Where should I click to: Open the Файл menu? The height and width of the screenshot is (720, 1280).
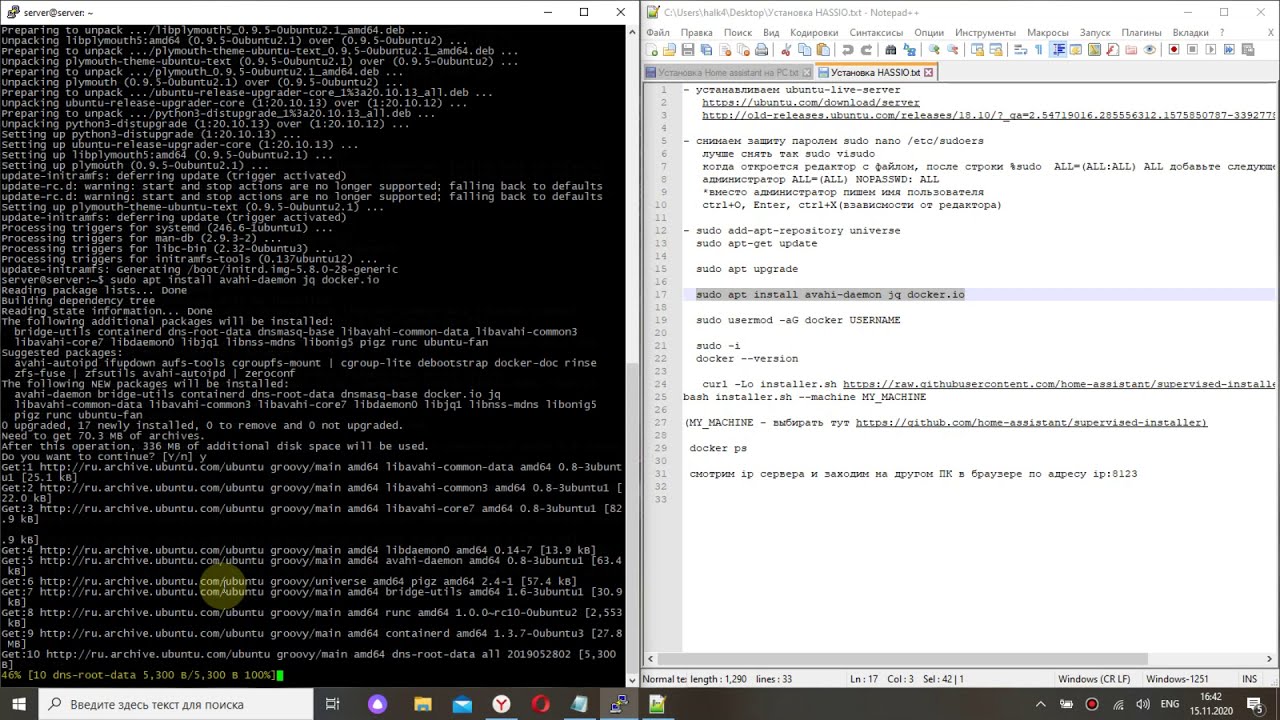[658, 33]
